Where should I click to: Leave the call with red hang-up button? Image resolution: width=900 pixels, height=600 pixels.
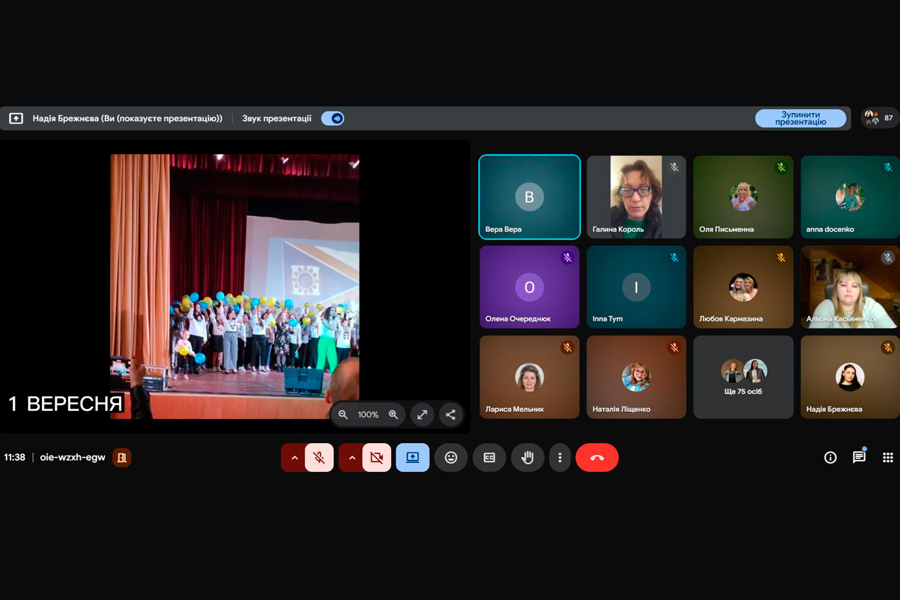point(597,458)
